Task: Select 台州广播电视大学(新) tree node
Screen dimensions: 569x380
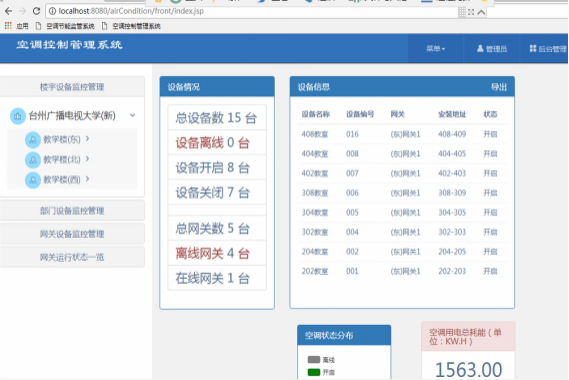Action: point(72,116)
